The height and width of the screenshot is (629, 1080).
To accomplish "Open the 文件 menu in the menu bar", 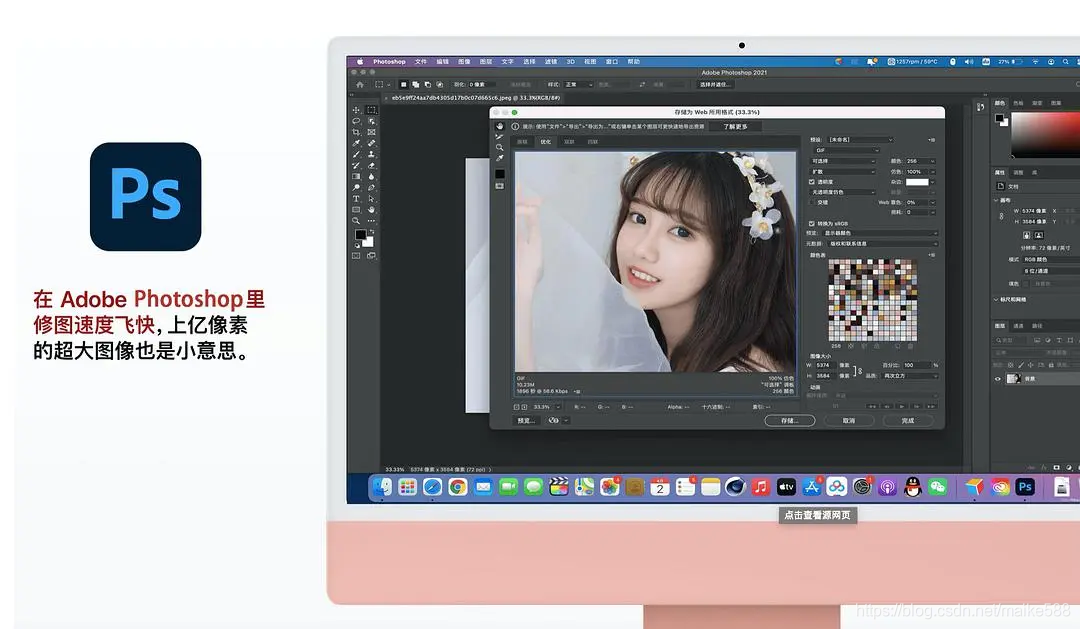I will (421, 62).
